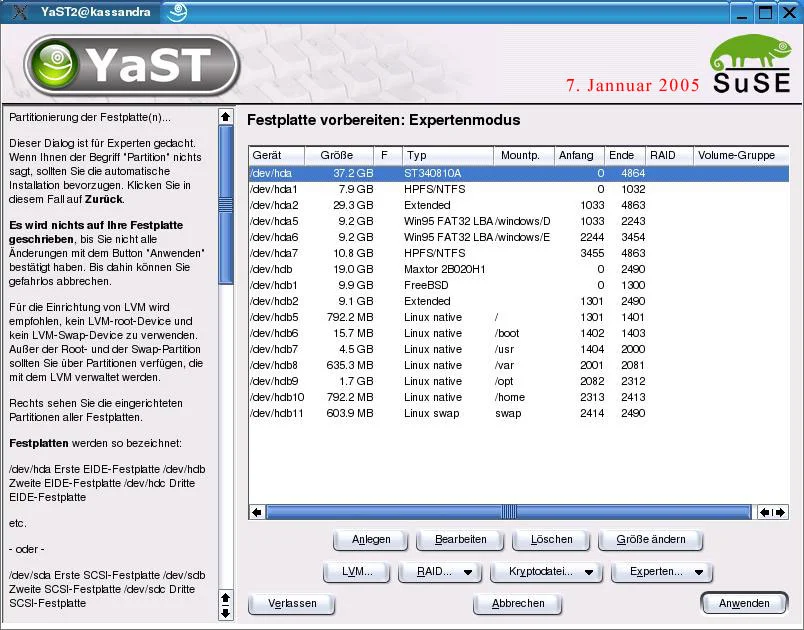
Task: Click the SuSE swirl icon in title bar
Action: pos(177,12)
